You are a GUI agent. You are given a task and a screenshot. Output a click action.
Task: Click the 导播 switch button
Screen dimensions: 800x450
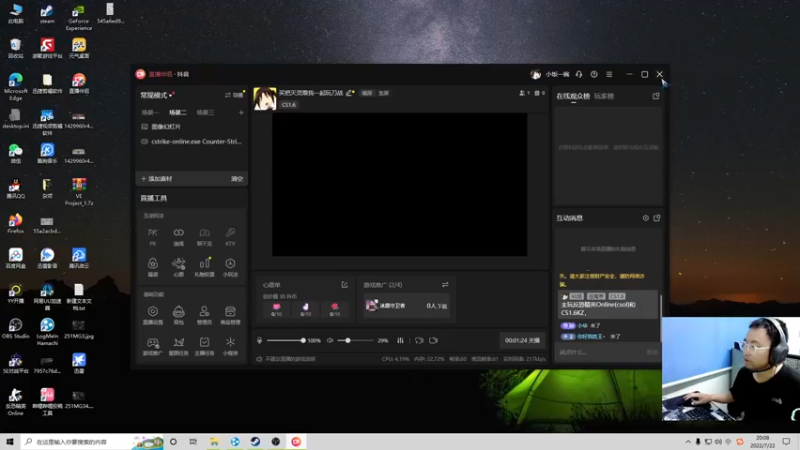coord(234,95)
